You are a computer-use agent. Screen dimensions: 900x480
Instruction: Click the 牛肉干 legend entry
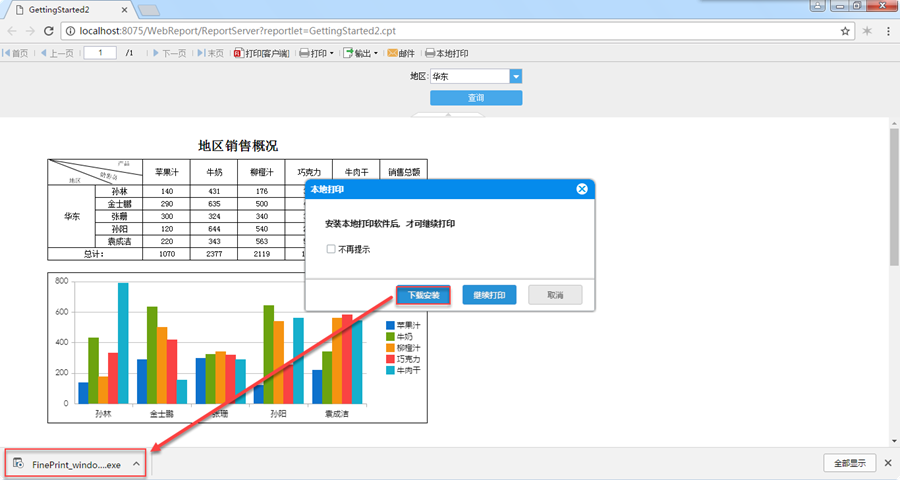point(403,370)
